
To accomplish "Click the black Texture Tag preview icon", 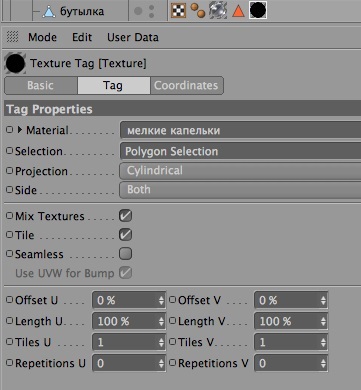I will (x=15, y=64).
